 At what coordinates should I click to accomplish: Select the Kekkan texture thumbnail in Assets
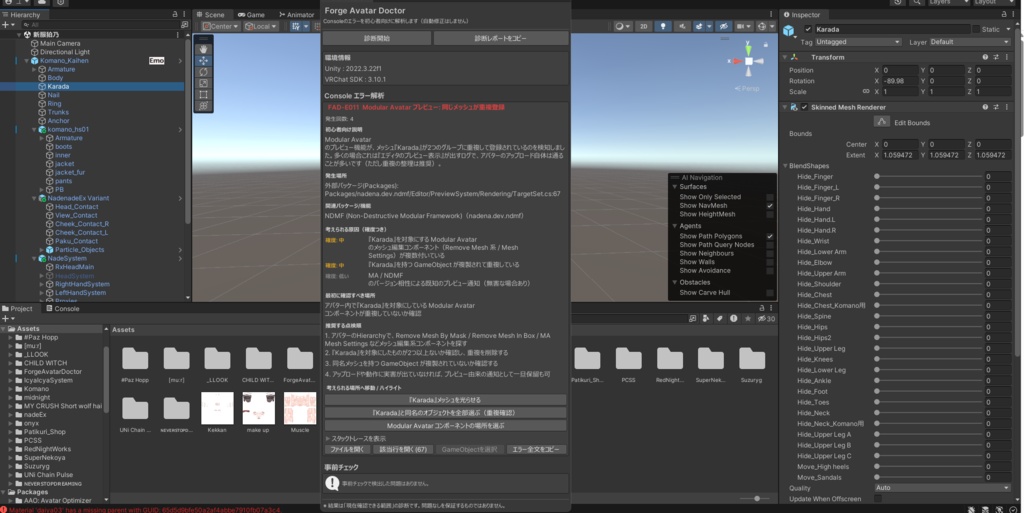pyautogui.click(x=217, y=409)
